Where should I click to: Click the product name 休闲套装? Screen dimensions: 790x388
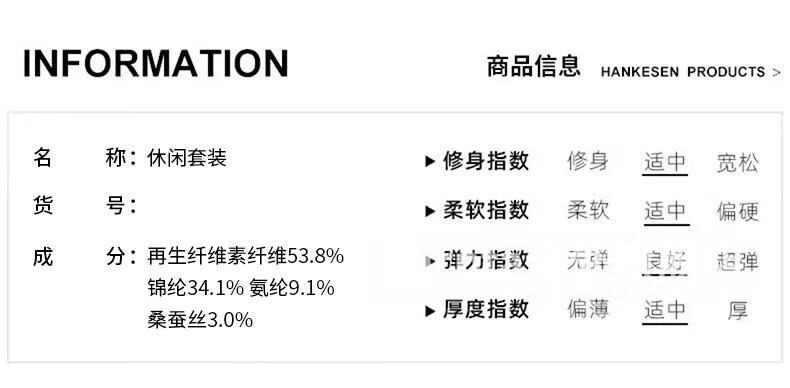[187, 158]
